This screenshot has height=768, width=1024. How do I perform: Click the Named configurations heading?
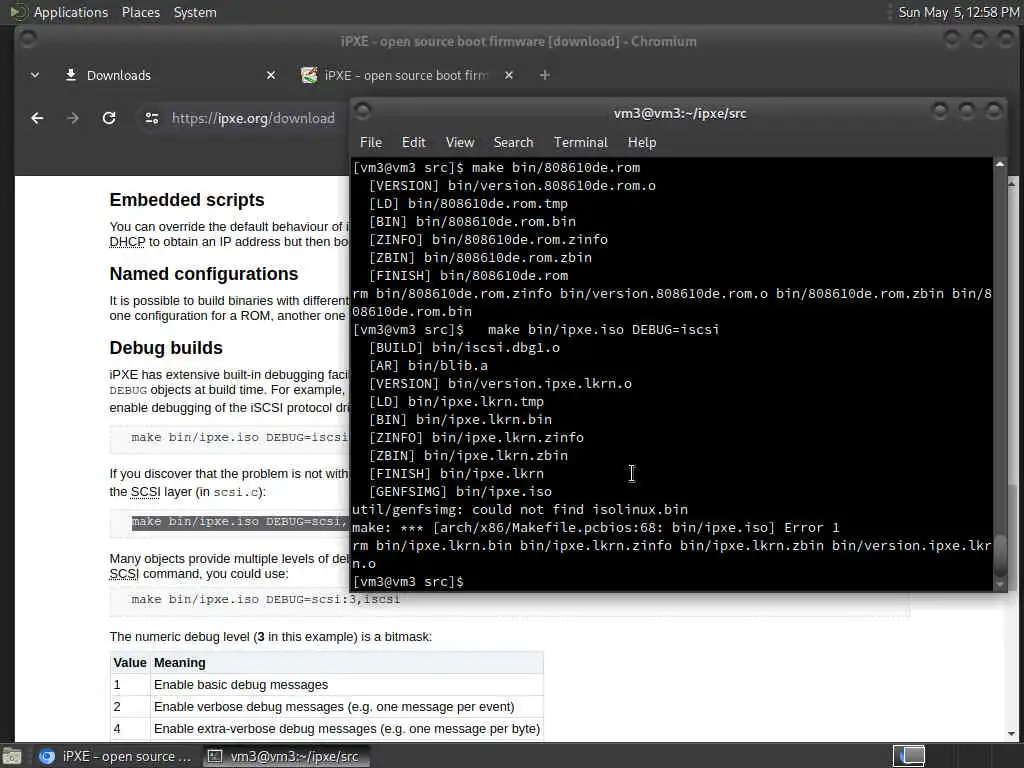point(204,274)
